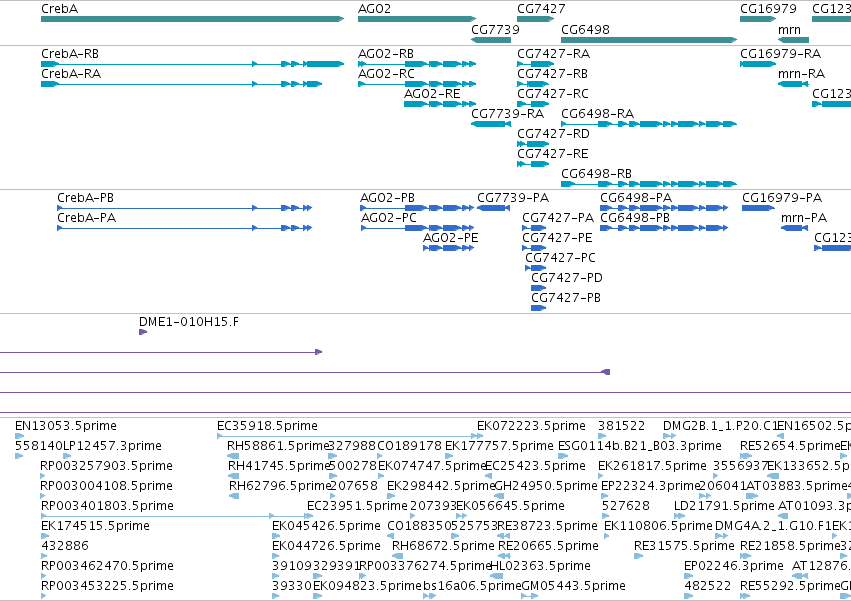
Task: Click the CG6498-RA transcript label
Action: pyautogui.click(x=597, y=113)
